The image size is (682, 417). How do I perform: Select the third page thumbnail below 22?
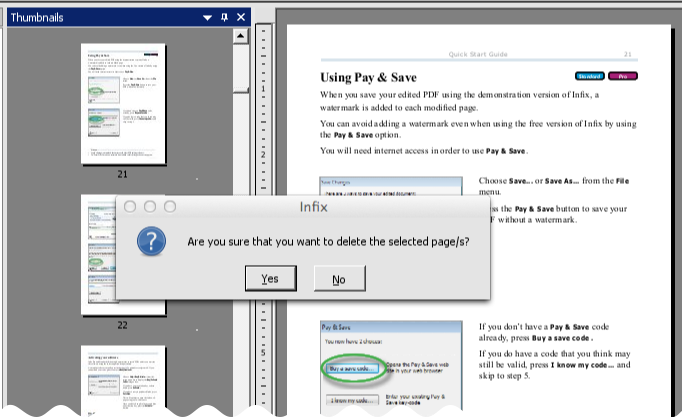pos(122,382)
